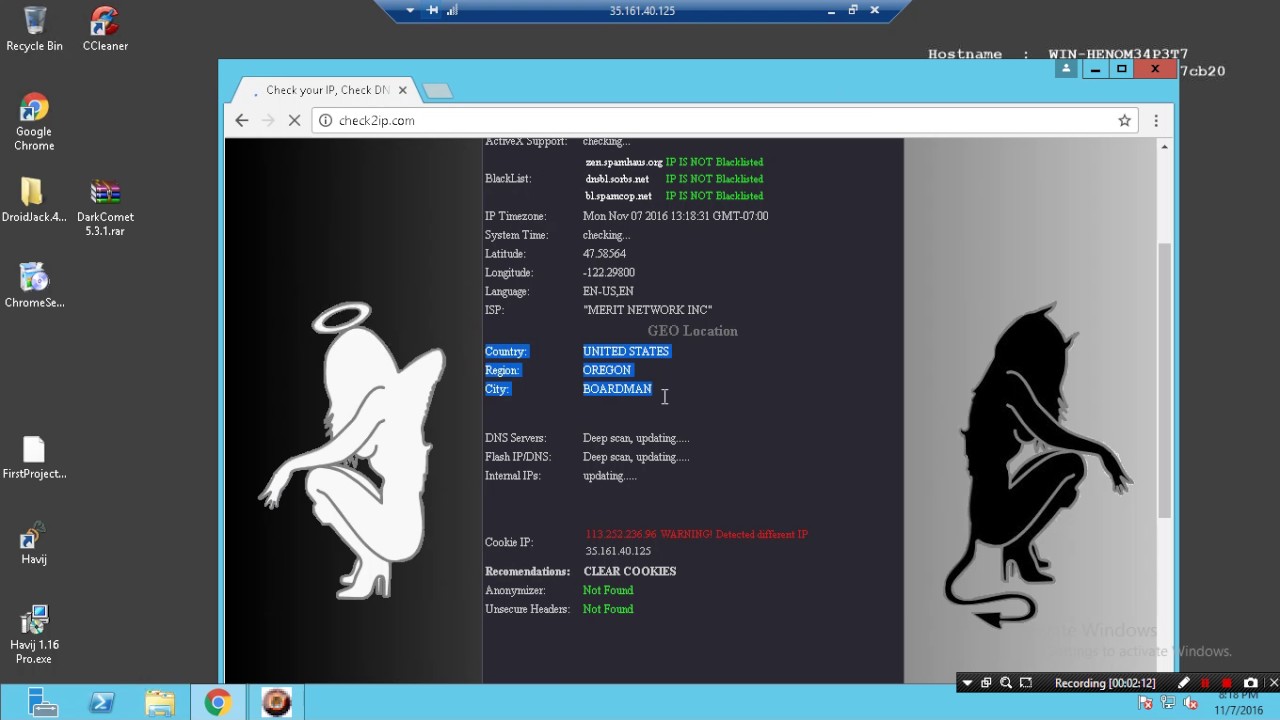Image resolution: width=1280 pixels, height=720 pixels.
Task: Click the 35.161.40.125 cookie IP value
Action: click(618, 551)
